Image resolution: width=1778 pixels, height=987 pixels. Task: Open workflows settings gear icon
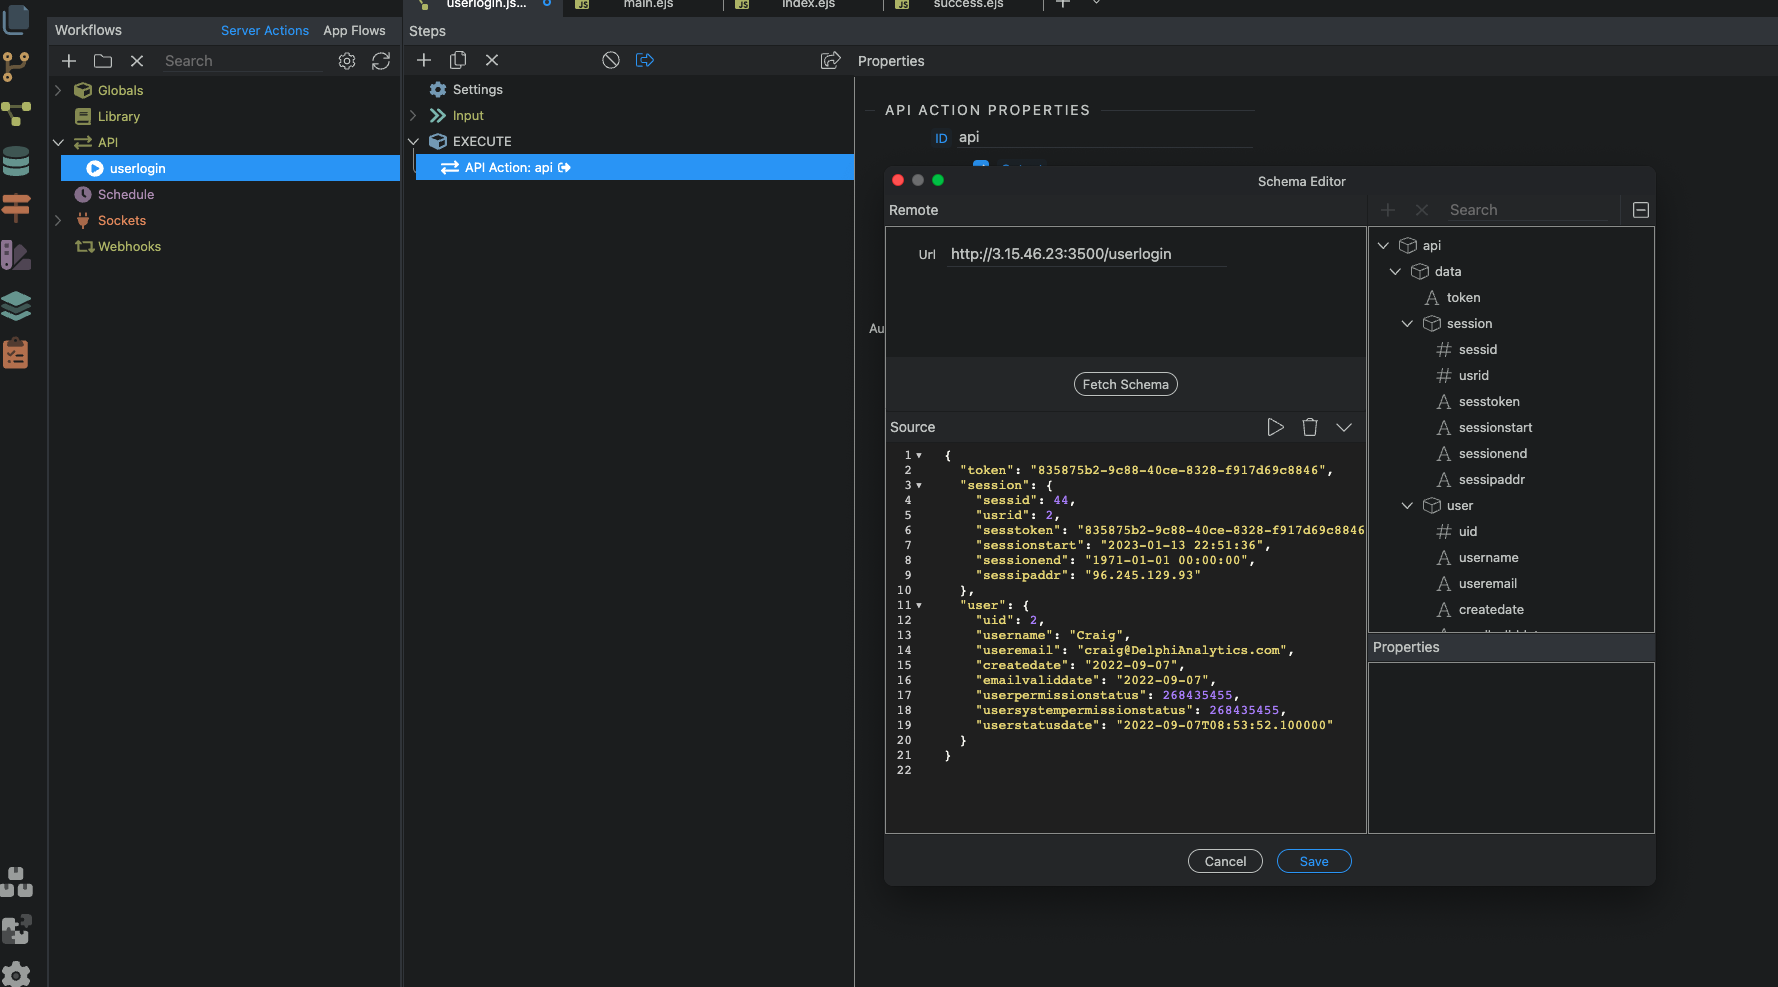point(347,61)
